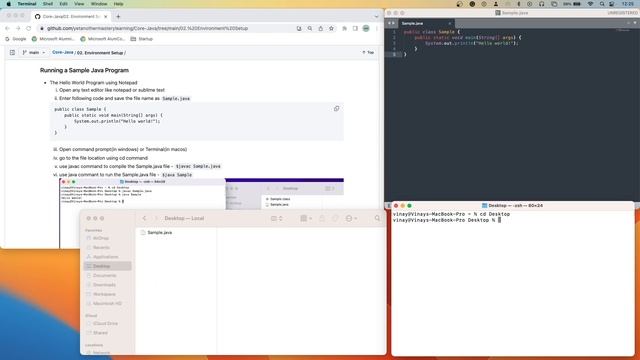
Task: Click the Finder share icon
Action: pos(322,218)
